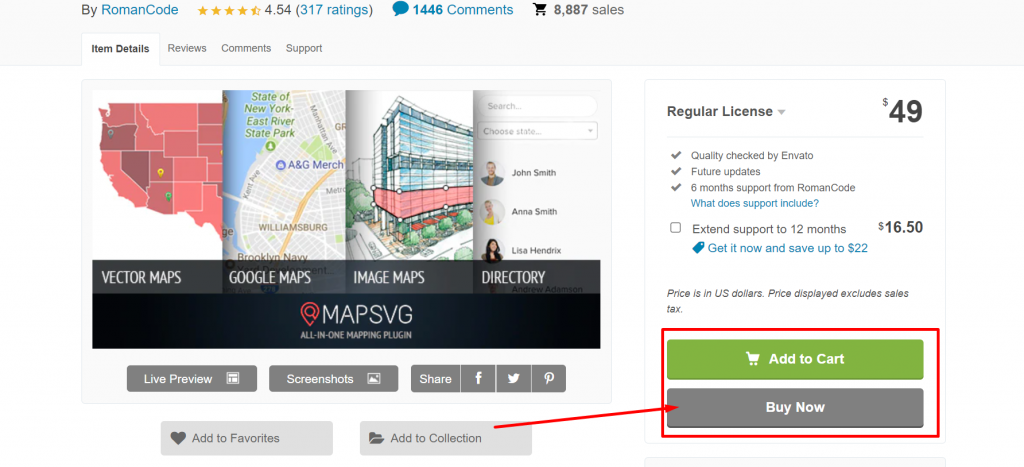Open What does support include link
Image resolution: width=1024 pixels, height=467 pixels.
(755, 203)
